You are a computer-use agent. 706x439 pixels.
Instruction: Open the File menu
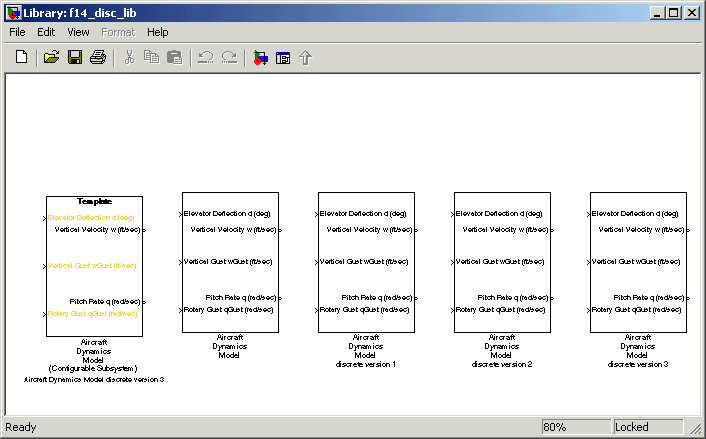point(17,32)
